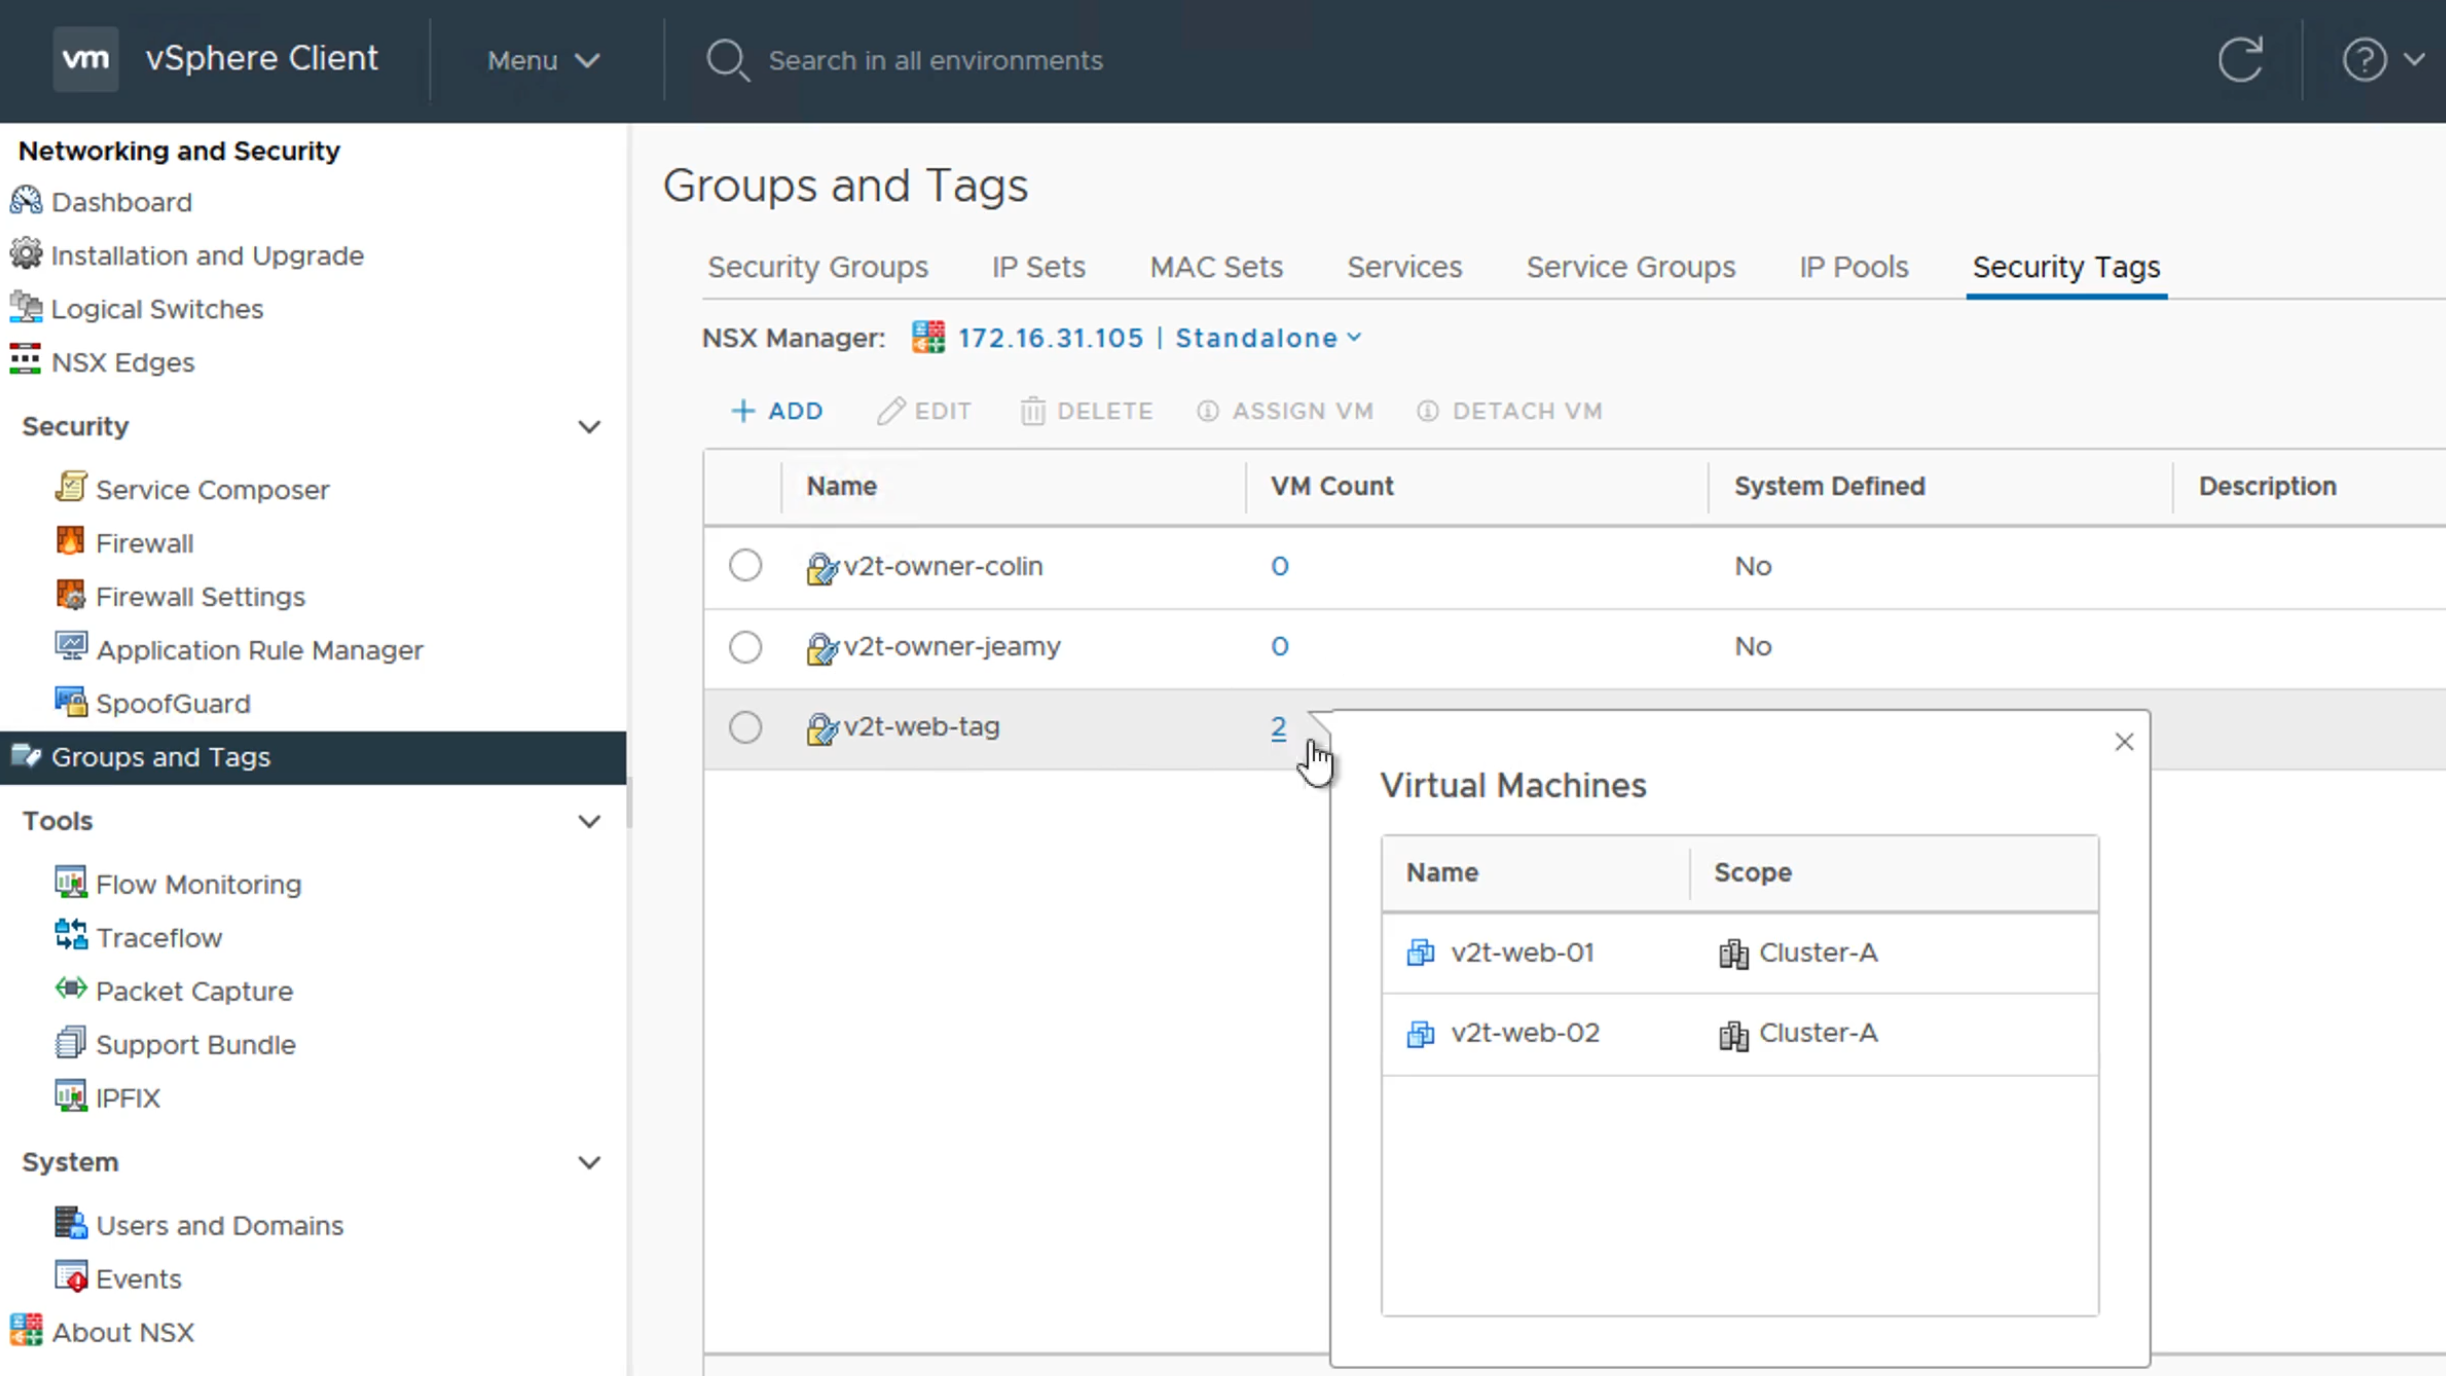This screenshot has width=2446, height=1376.
Task: Open VM count link for v2t-owner-jeamy
Action: (1279, 647)
